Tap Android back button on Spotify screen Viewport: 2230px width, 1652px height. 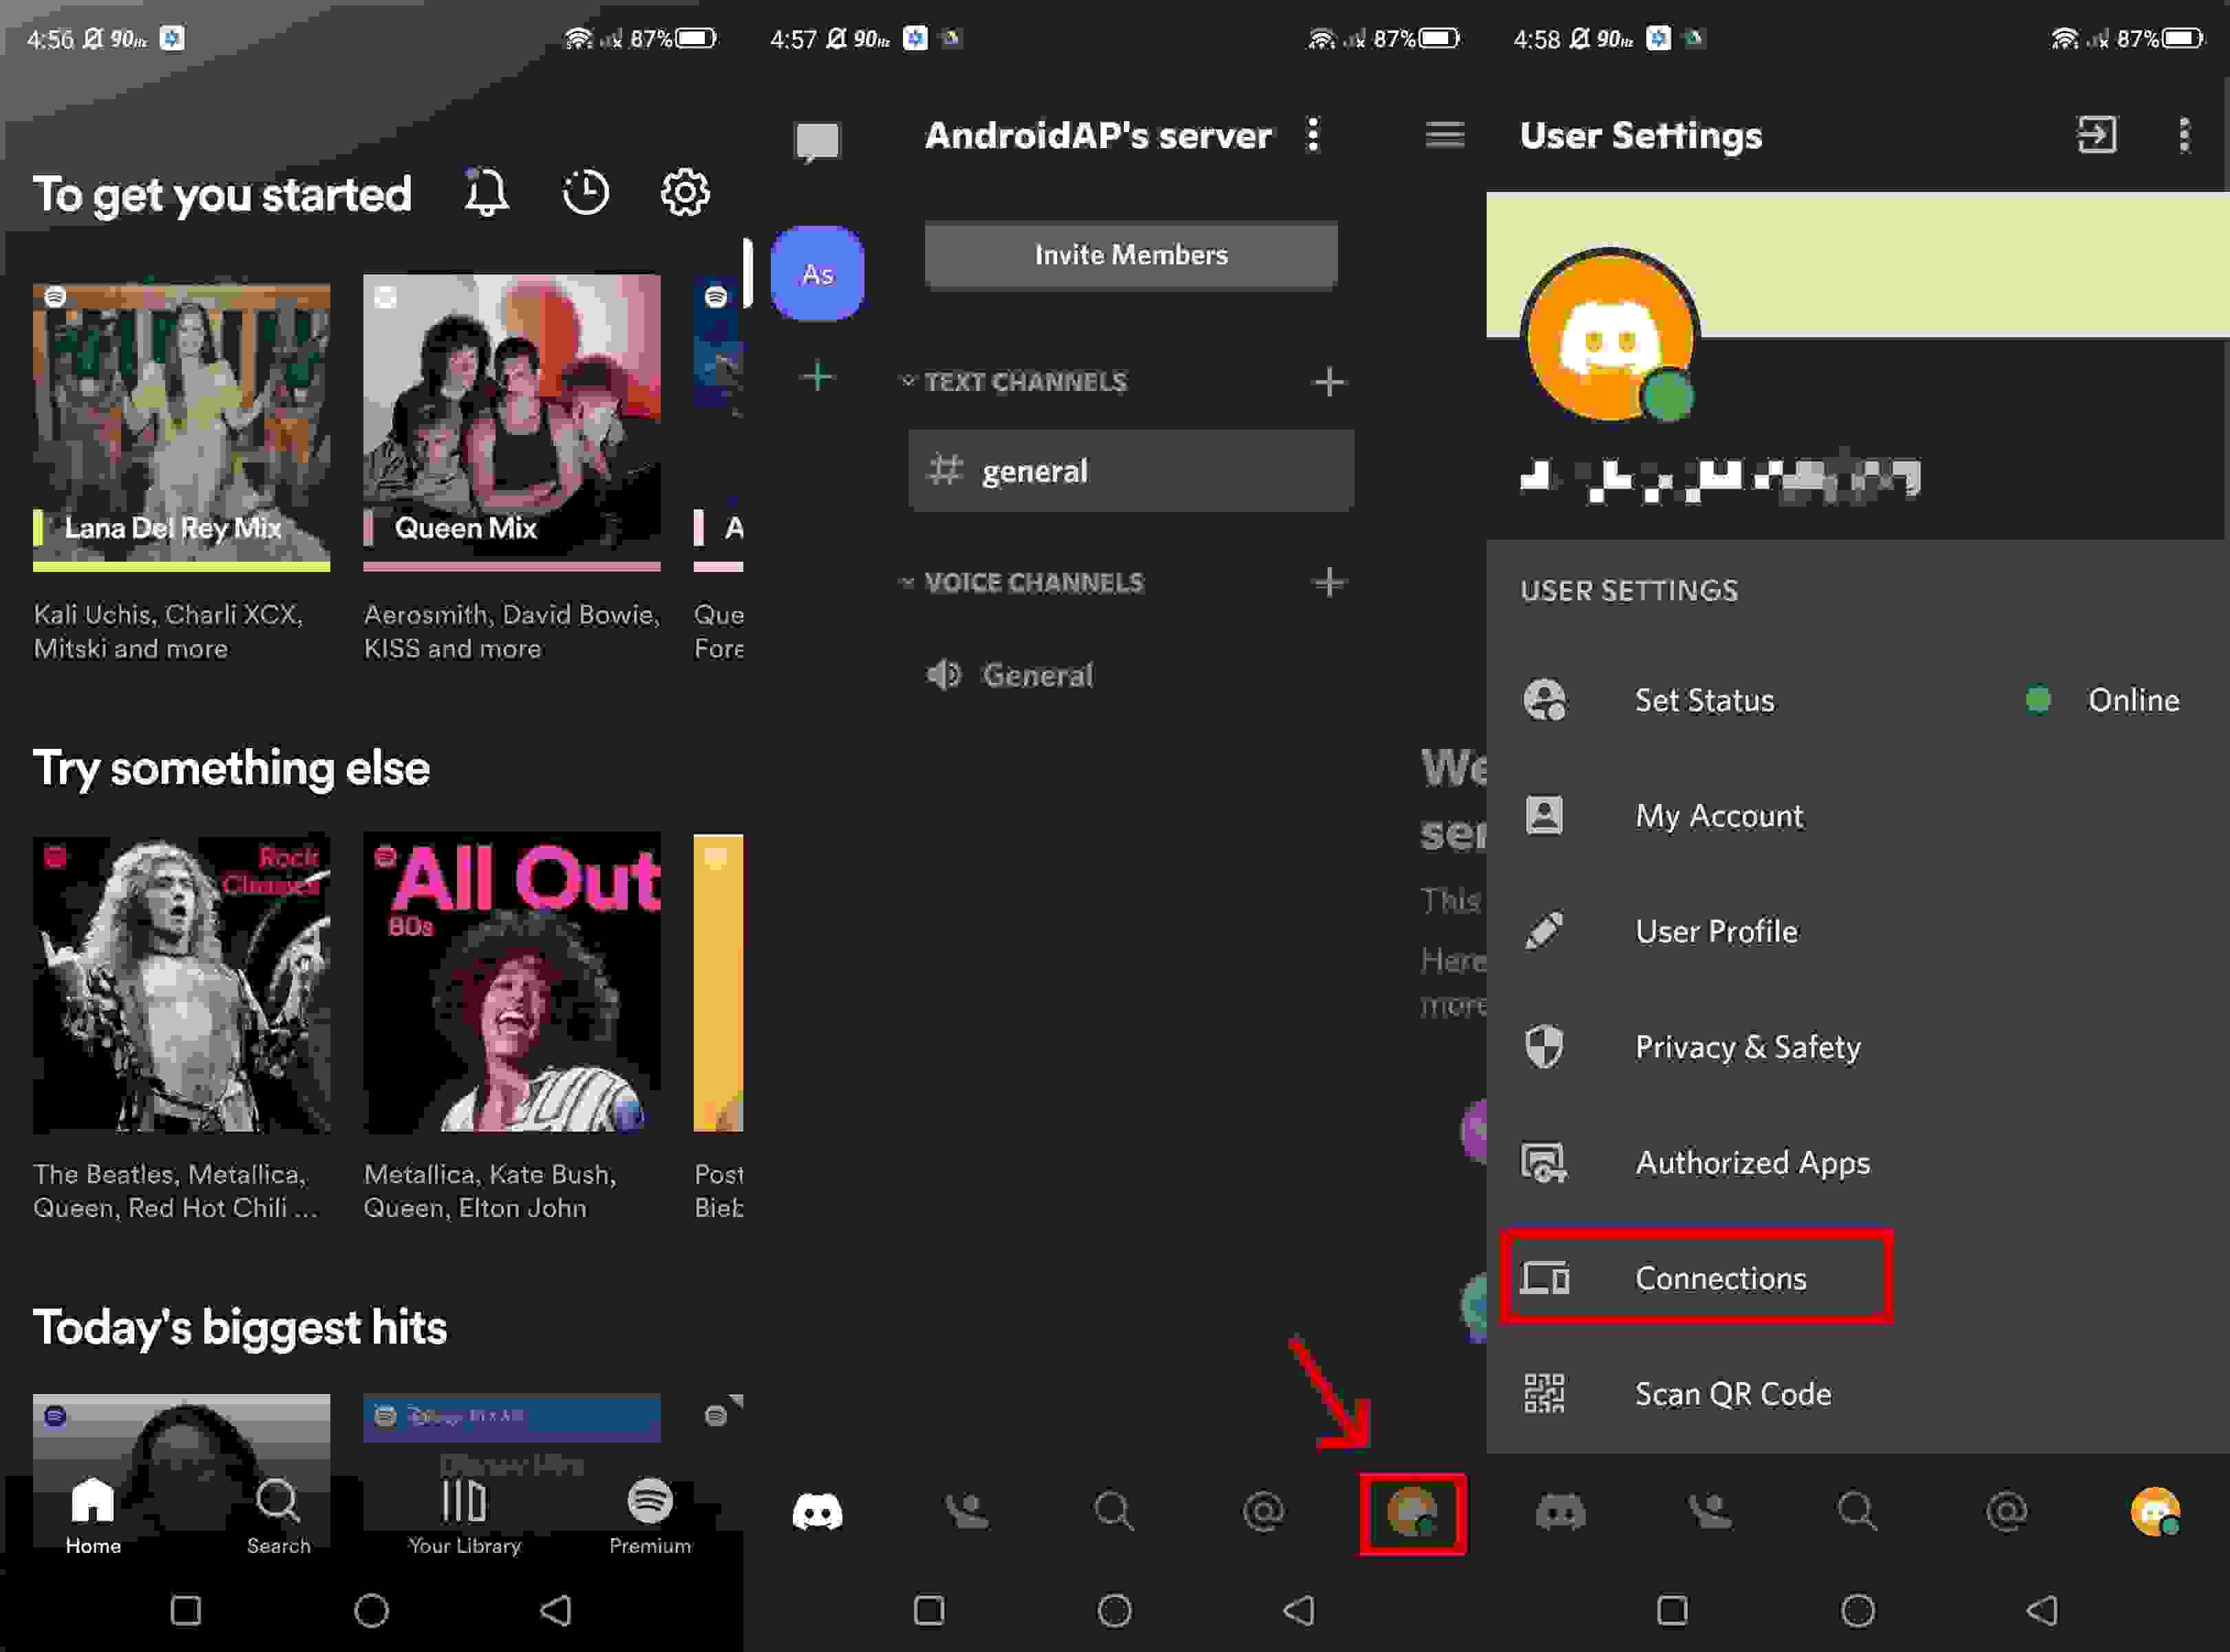tap(556, 1611)
